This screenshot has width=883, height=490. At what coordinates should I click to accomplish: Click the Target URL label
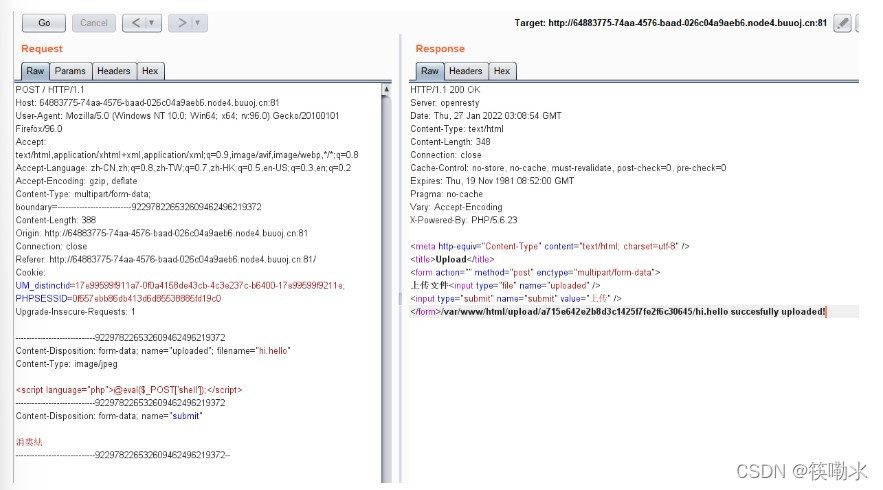coord(670,23)
